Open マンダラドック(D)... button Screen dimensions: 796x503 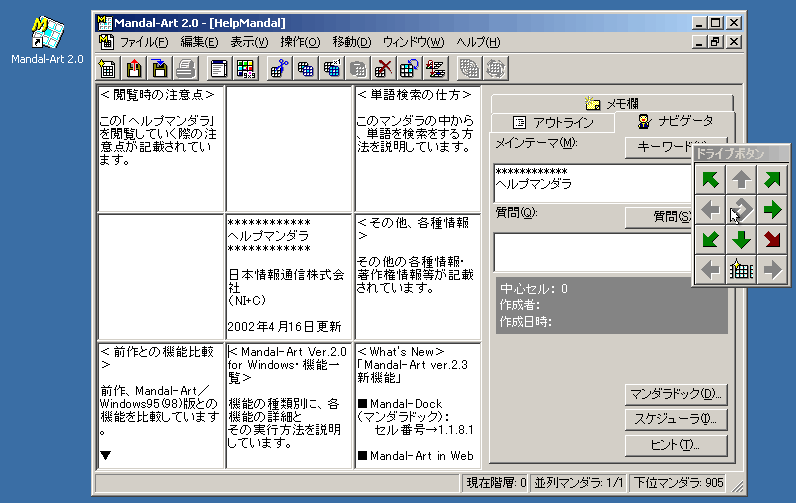click(x=676, y=394)
